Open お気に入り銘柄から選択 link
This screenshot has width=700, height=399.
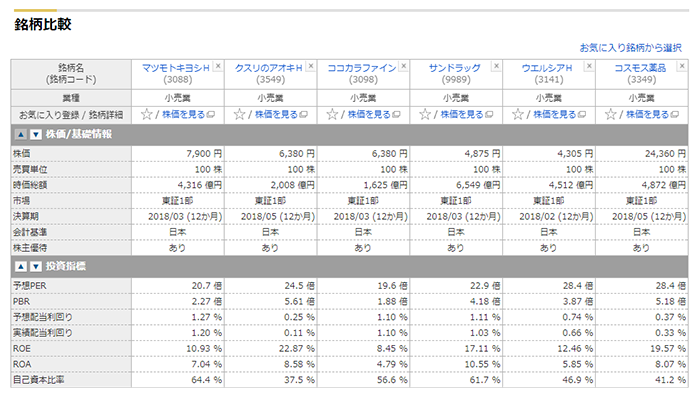click(630, 48)
